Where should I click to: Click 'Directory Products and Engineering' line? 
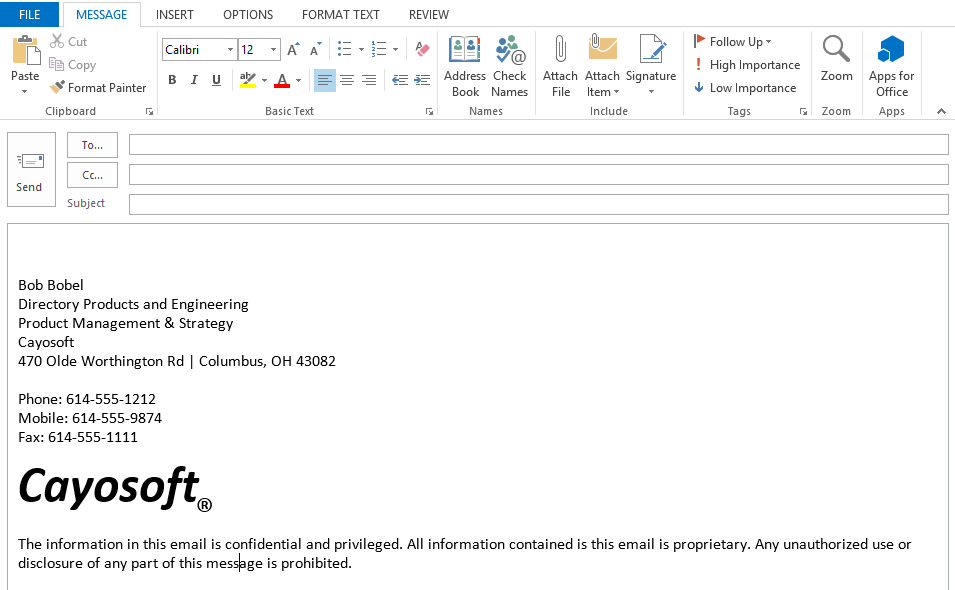click(x=133, y=304)
